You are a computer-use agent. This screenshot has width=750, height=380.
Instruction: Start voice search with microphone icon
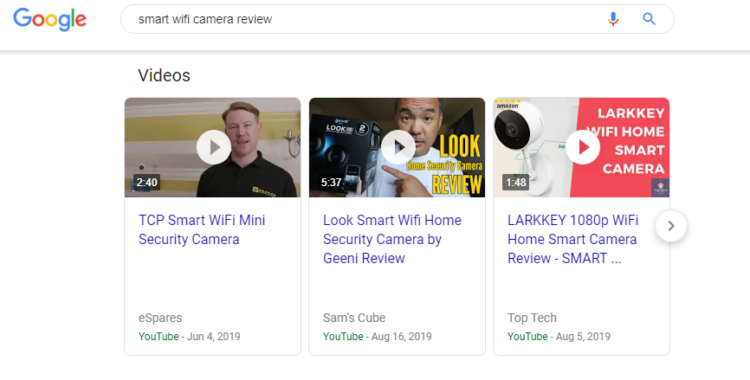point(613,19)
